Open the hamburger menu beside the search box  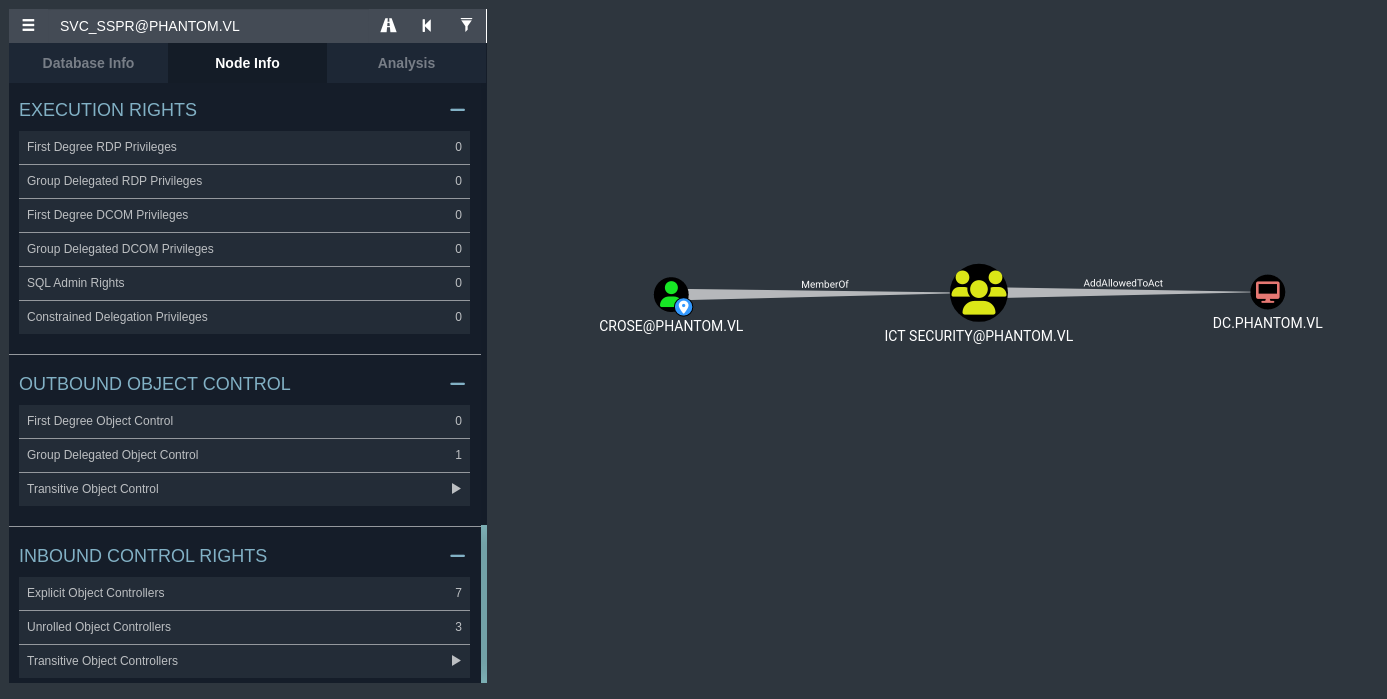[28, 26]
